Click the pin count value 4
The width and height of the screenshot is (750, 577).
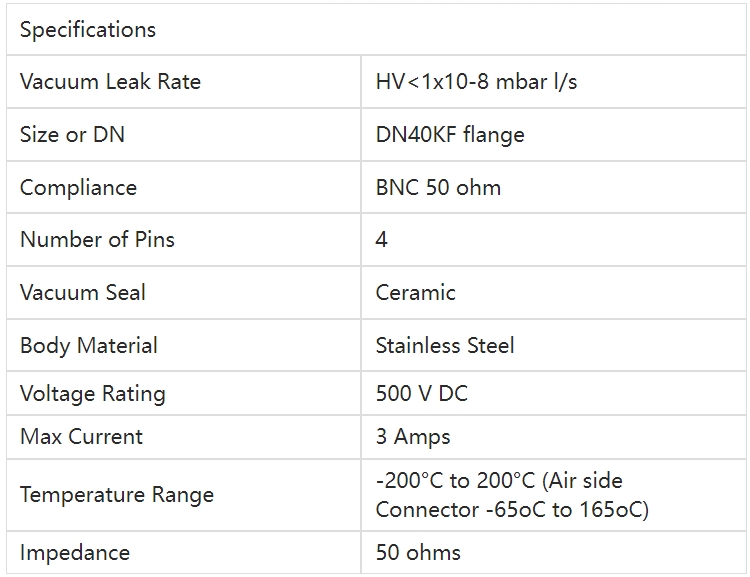(x=382, y=240)
